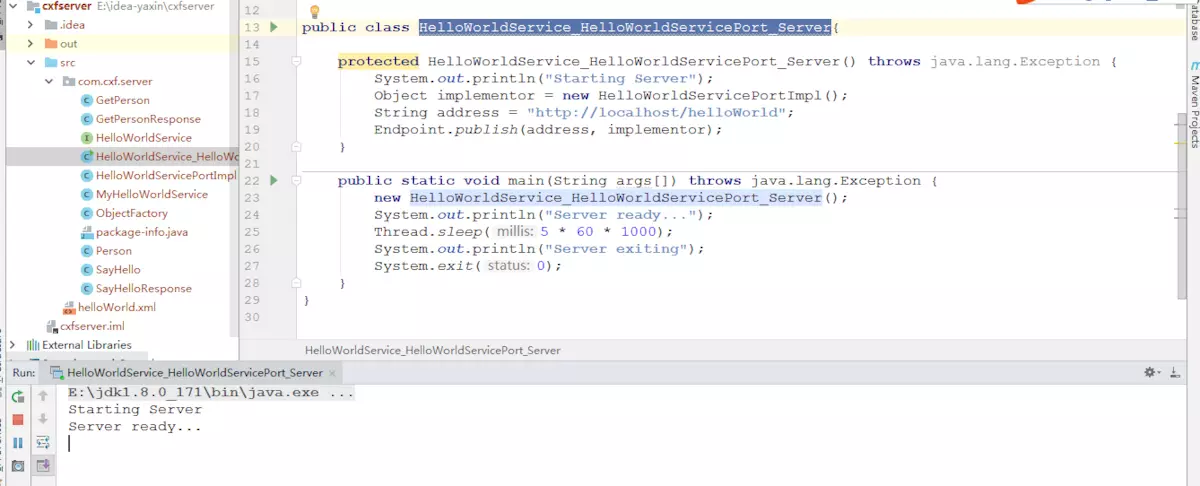Open Run panel settings gear
This screenshot has height=486, width=1200.
click(1151, 372)
